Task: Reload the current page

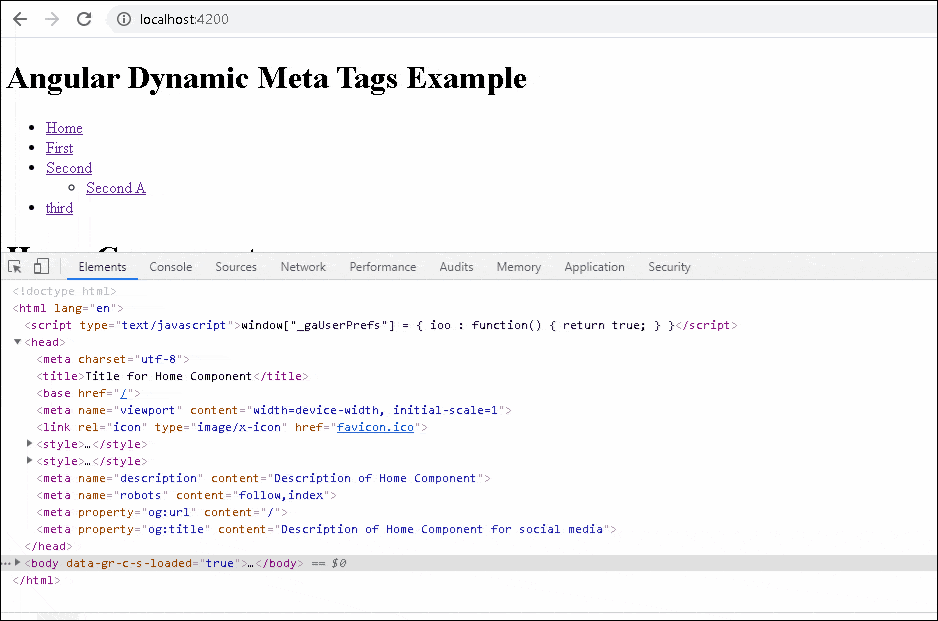Action: click(84, 19)
